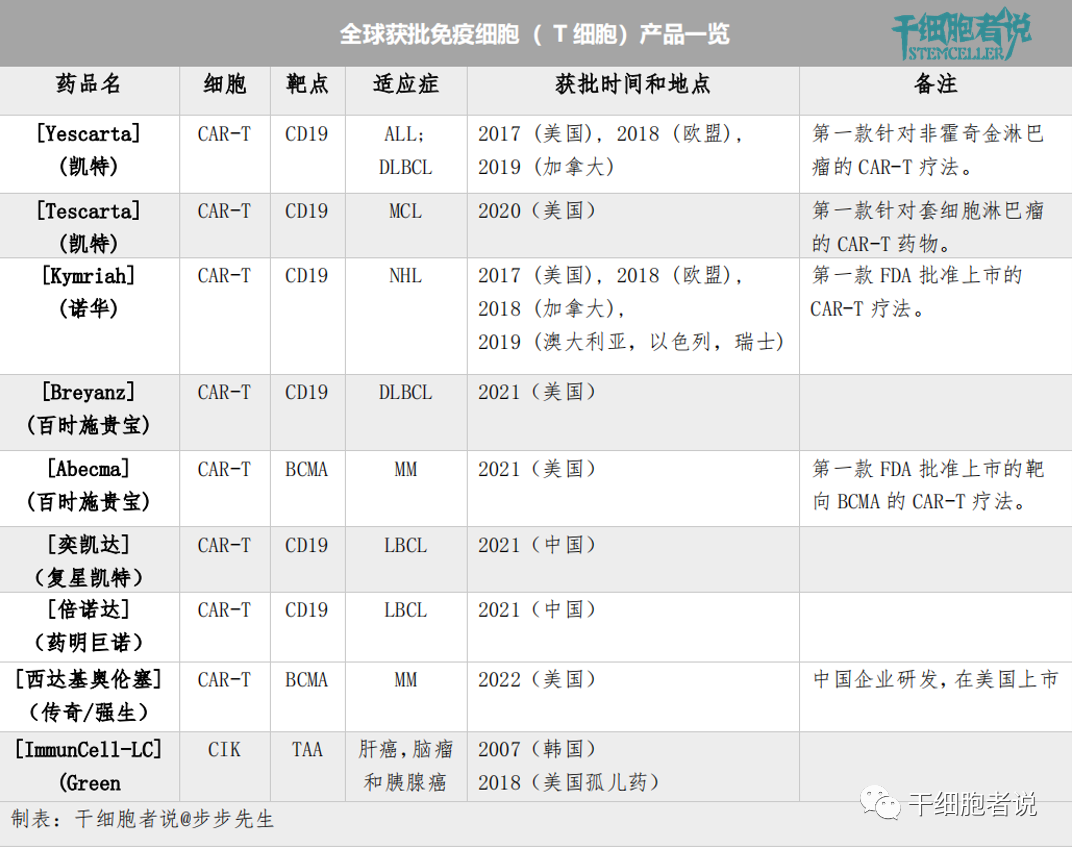
Task: Select note 第一款针对套细胞淋巴瘤的CAR-T药物
Action: click(x=928, y=227)
